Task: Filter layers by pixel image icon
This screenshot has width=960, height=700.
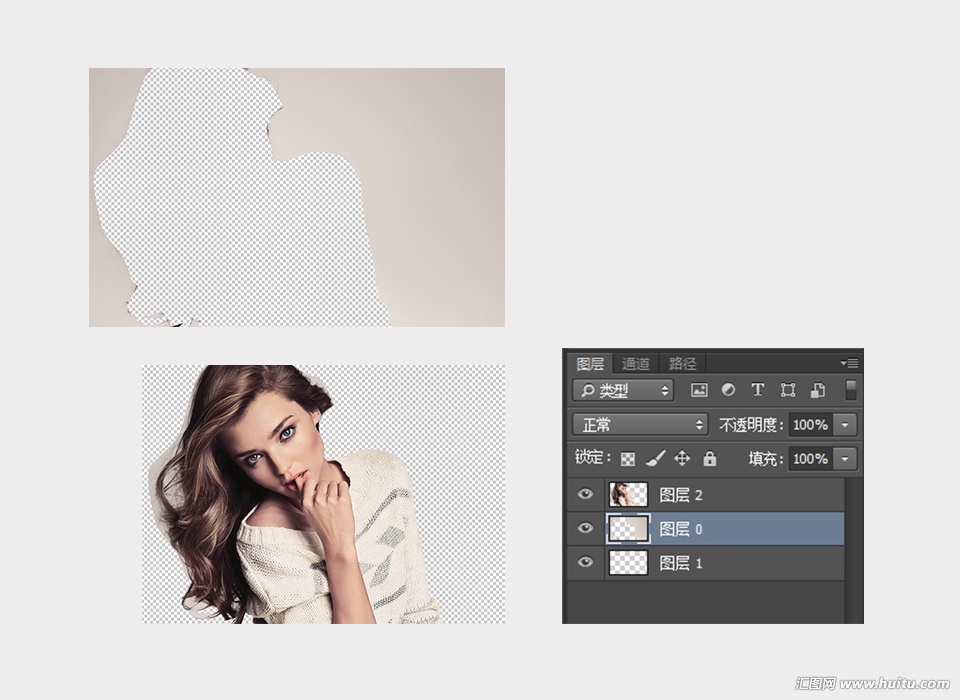Action: click(699, 390)
